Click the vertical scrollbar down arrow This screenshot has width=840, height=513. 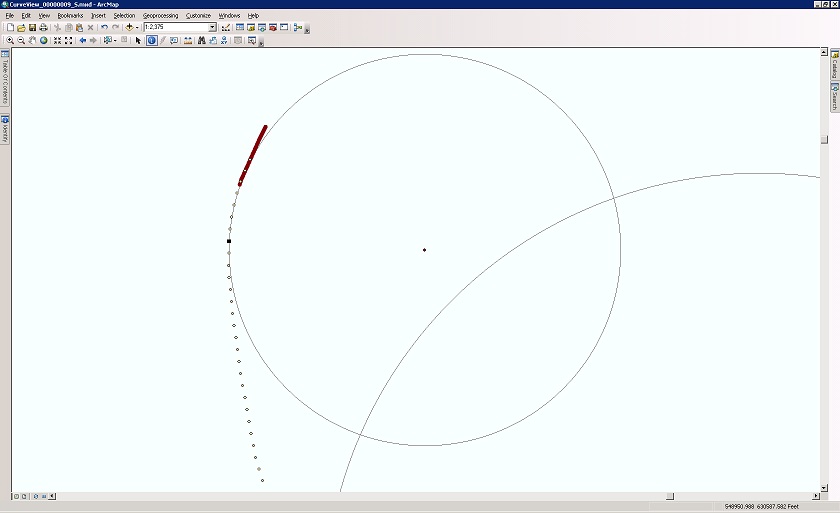(824, 488)
